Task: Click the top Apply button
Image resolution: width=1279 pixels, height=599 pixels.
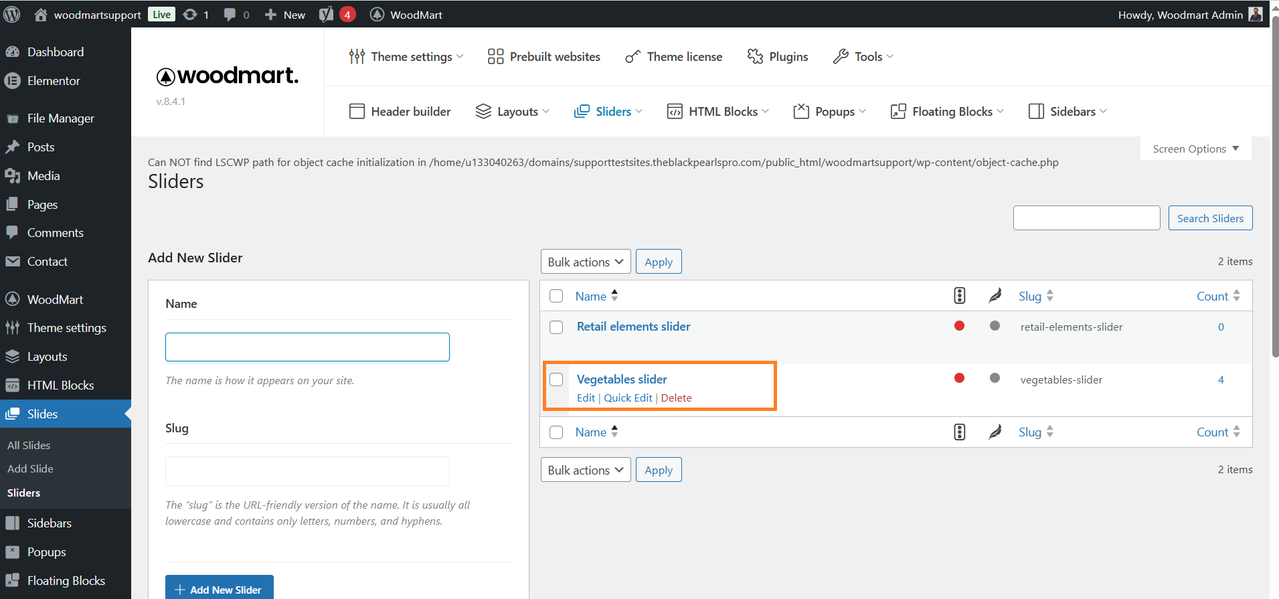Action: click(658, 262)
